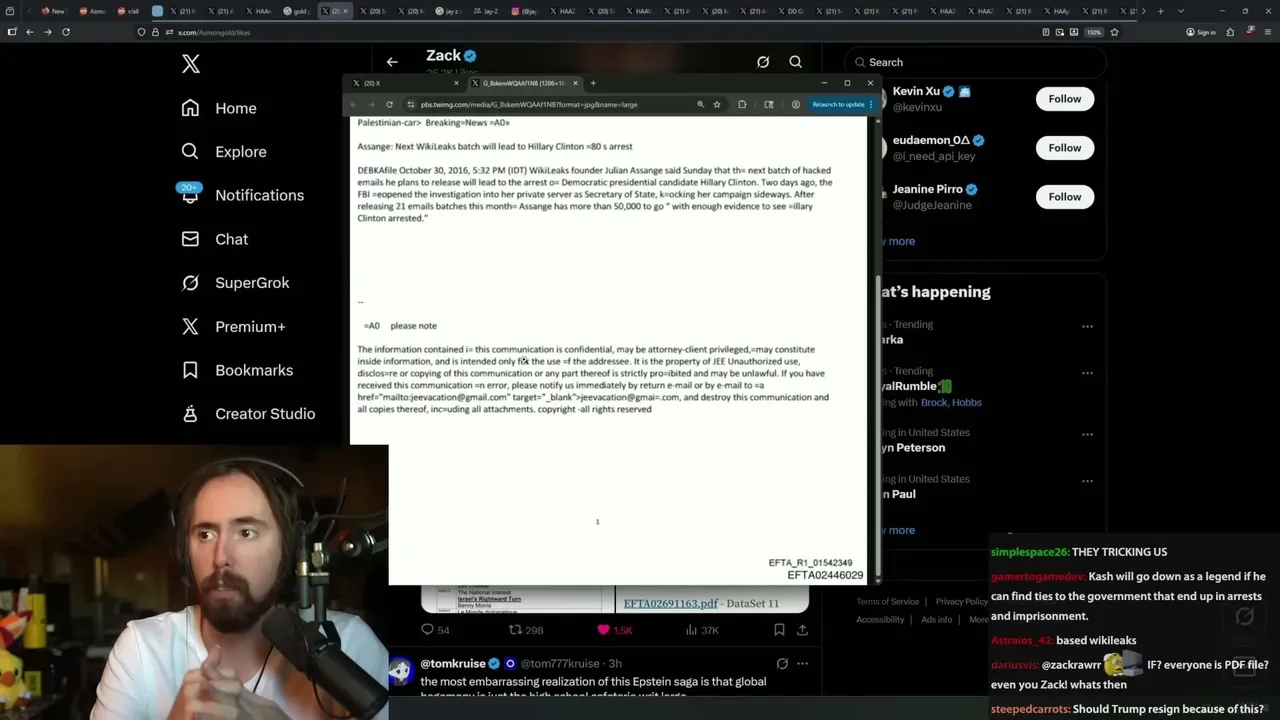This screenshot has height=720, width=1280.
Task: Click the pbs.twimg.com address bar
Action: [x=563, y=104]
